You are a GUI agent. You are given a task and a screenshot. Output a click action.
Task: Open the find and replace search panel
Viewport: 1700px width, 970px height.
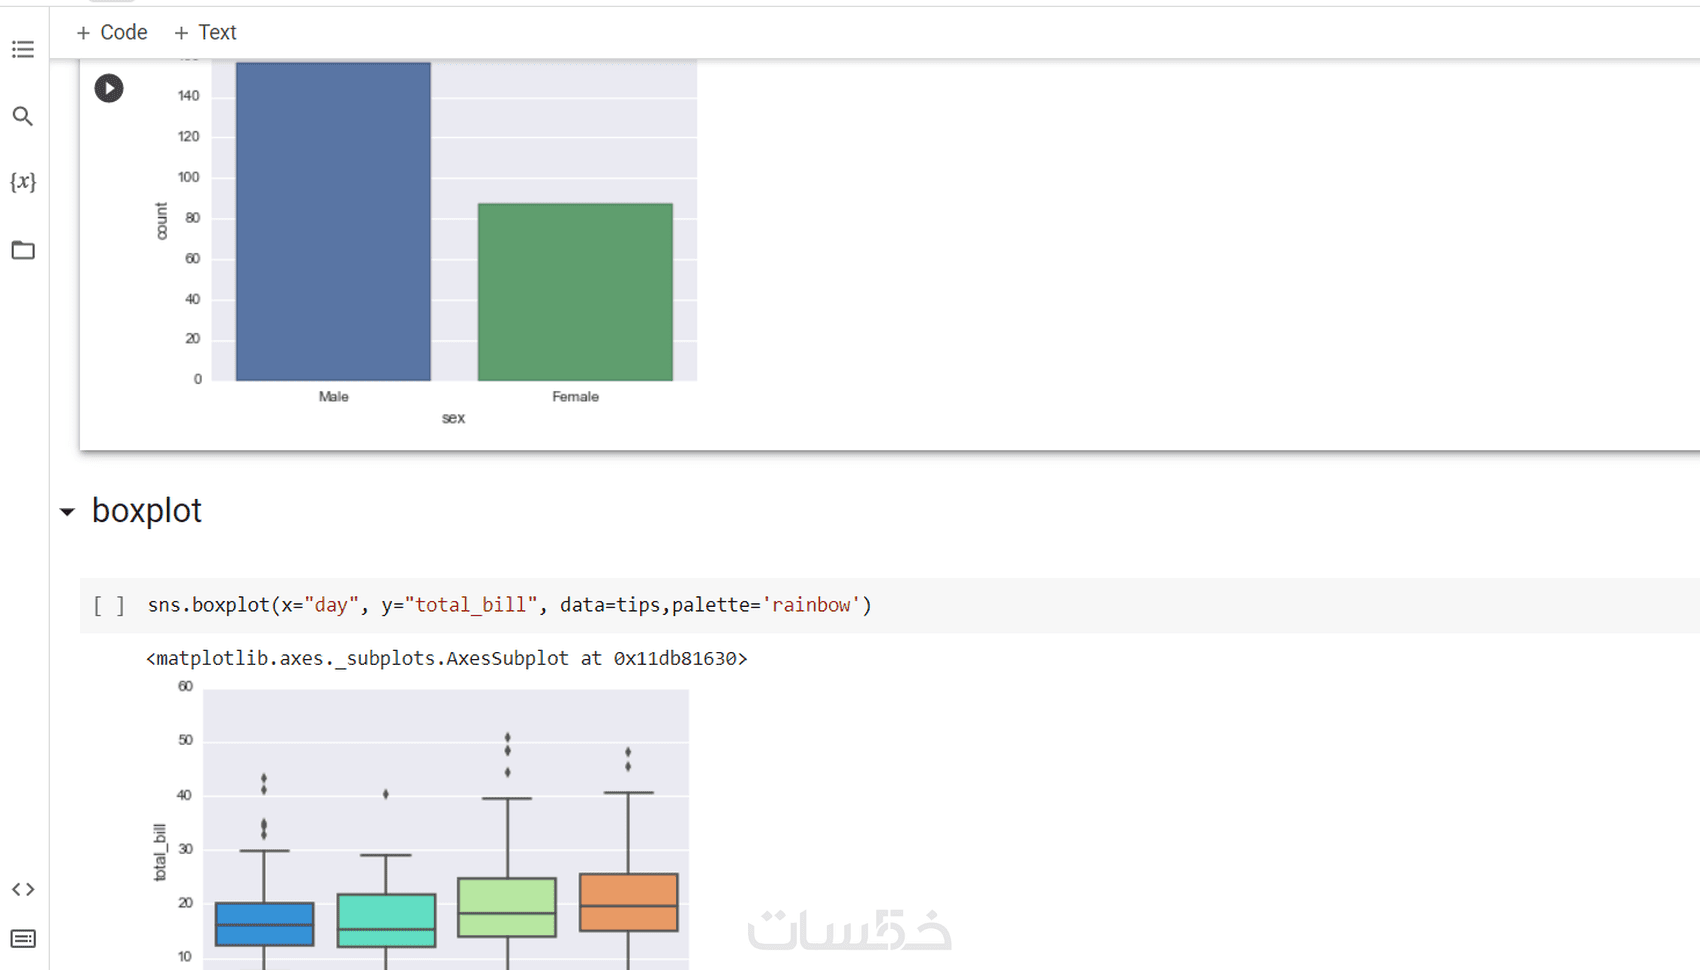(23, 116)
